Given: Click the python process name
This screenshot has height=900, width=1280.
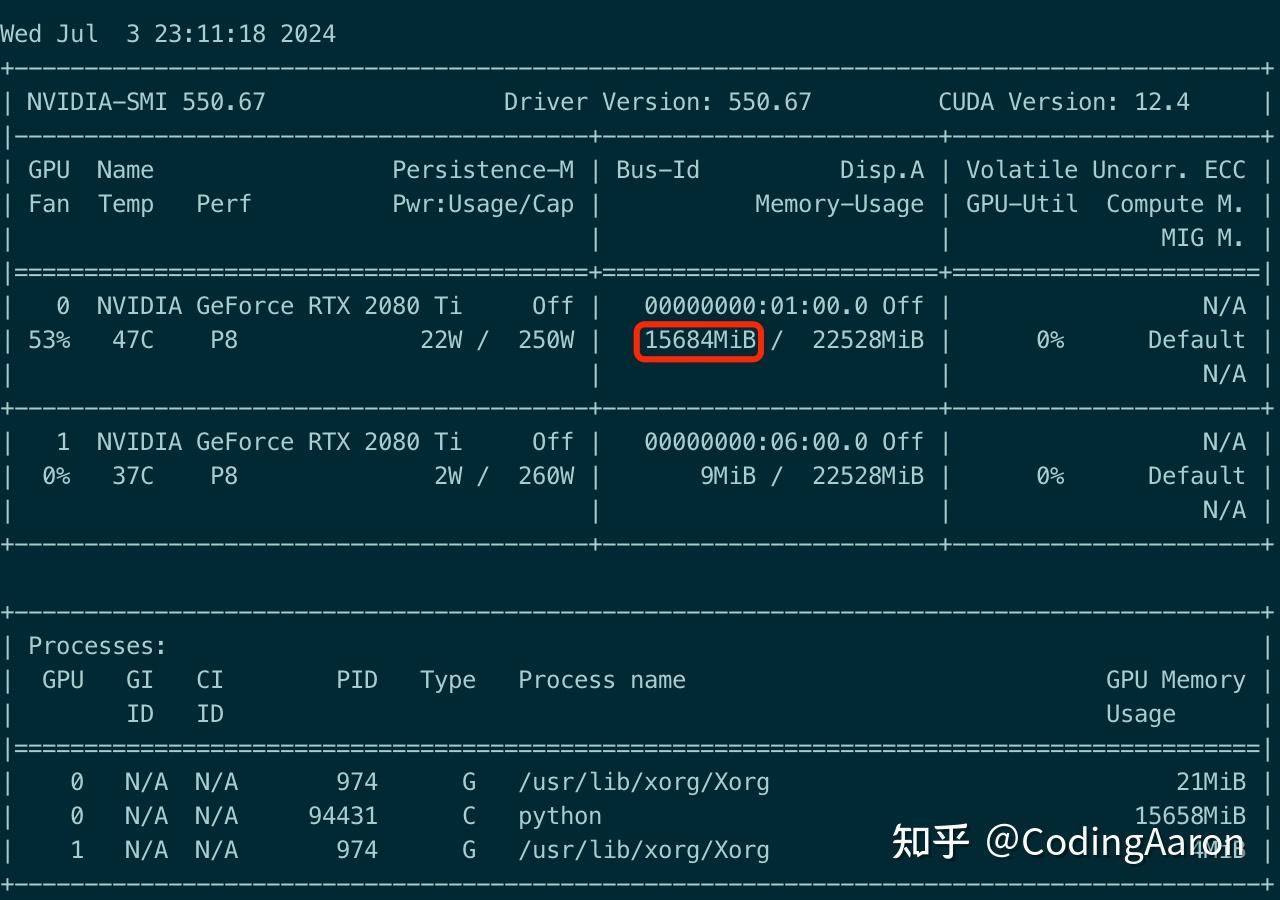Looking at the screenshot, I should click(559, 816).
